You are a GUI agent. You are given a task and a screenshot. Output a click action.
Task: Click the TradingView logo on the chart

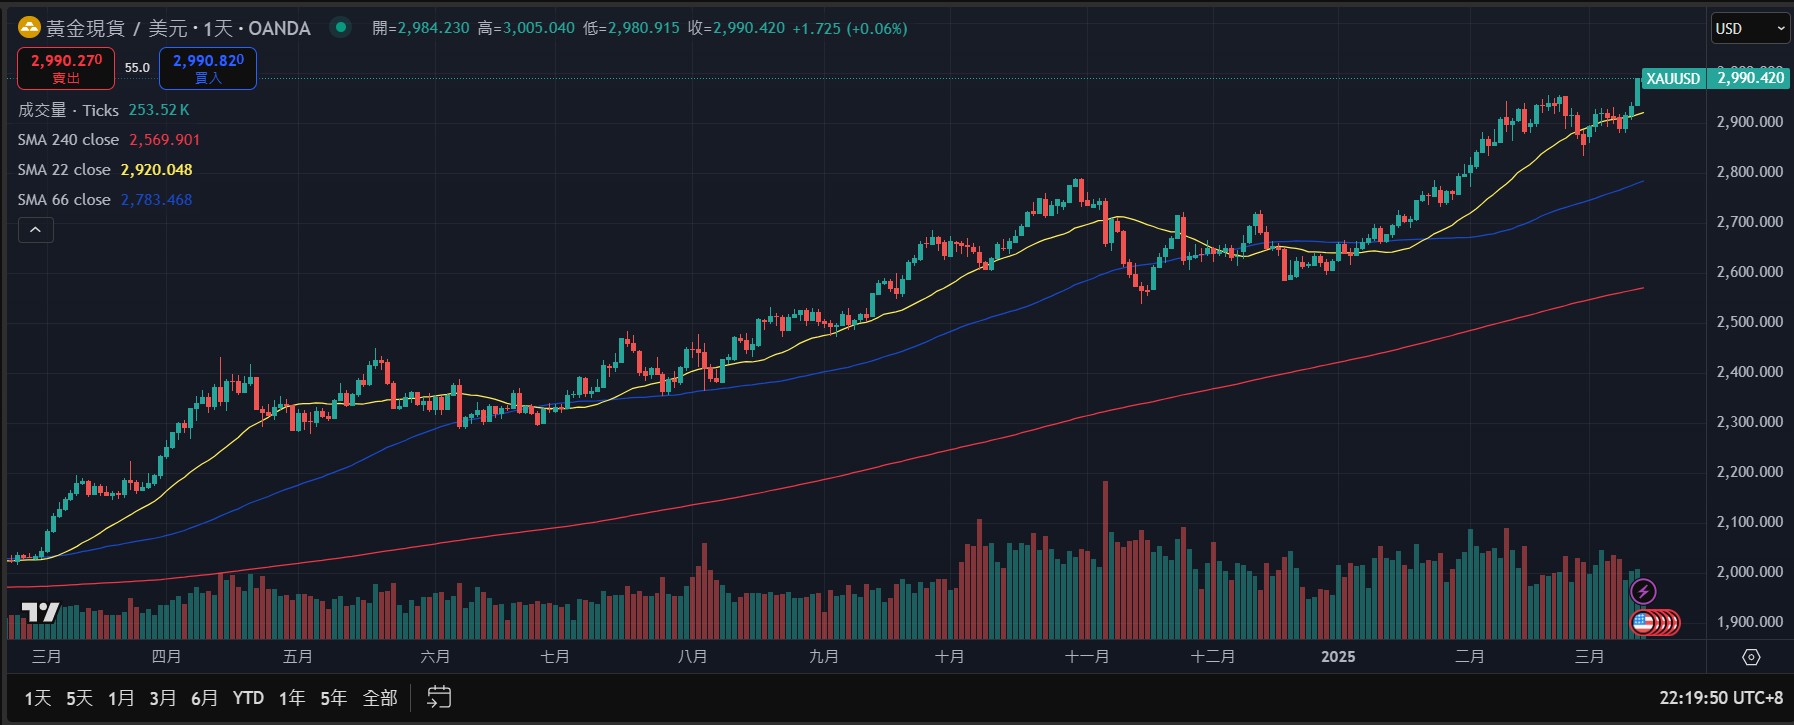coord(40,612)
